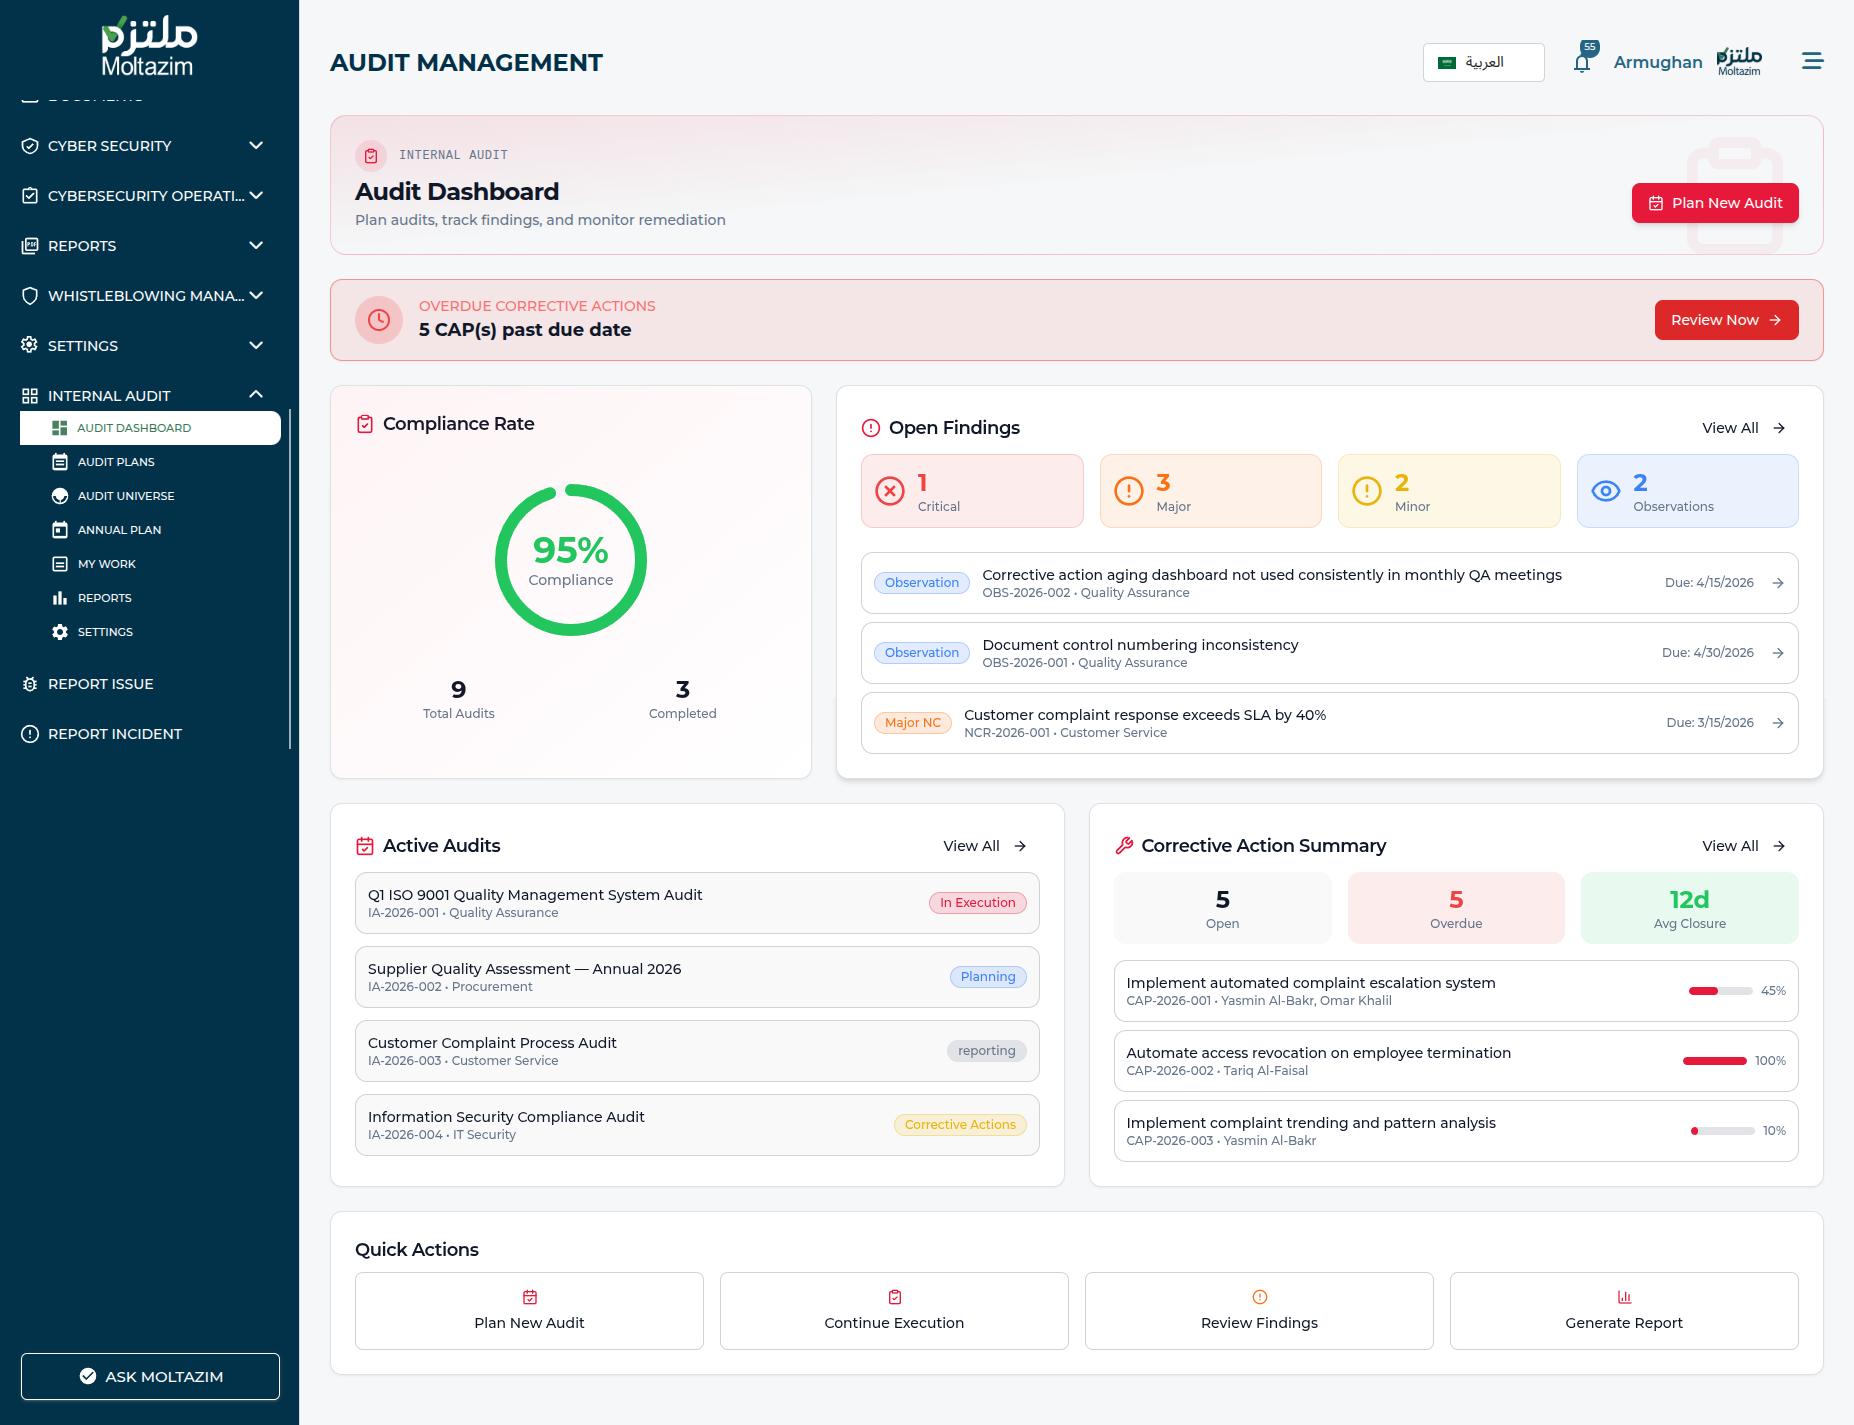Go to Audit Universe page
The width and height of the screenshot is (1854, 1425).
tap(126, 496)
